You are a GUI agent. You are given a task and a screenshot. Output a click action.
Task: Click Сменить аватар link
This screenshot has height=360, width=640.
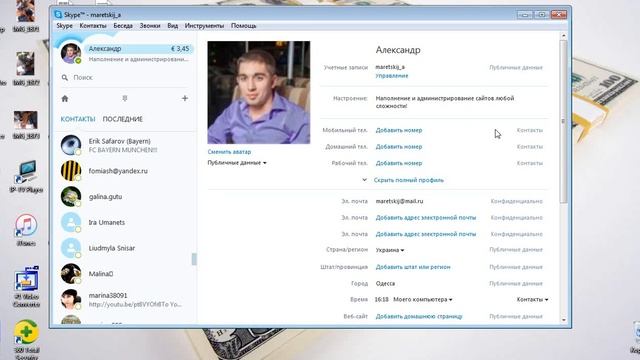tap(229, 152)
